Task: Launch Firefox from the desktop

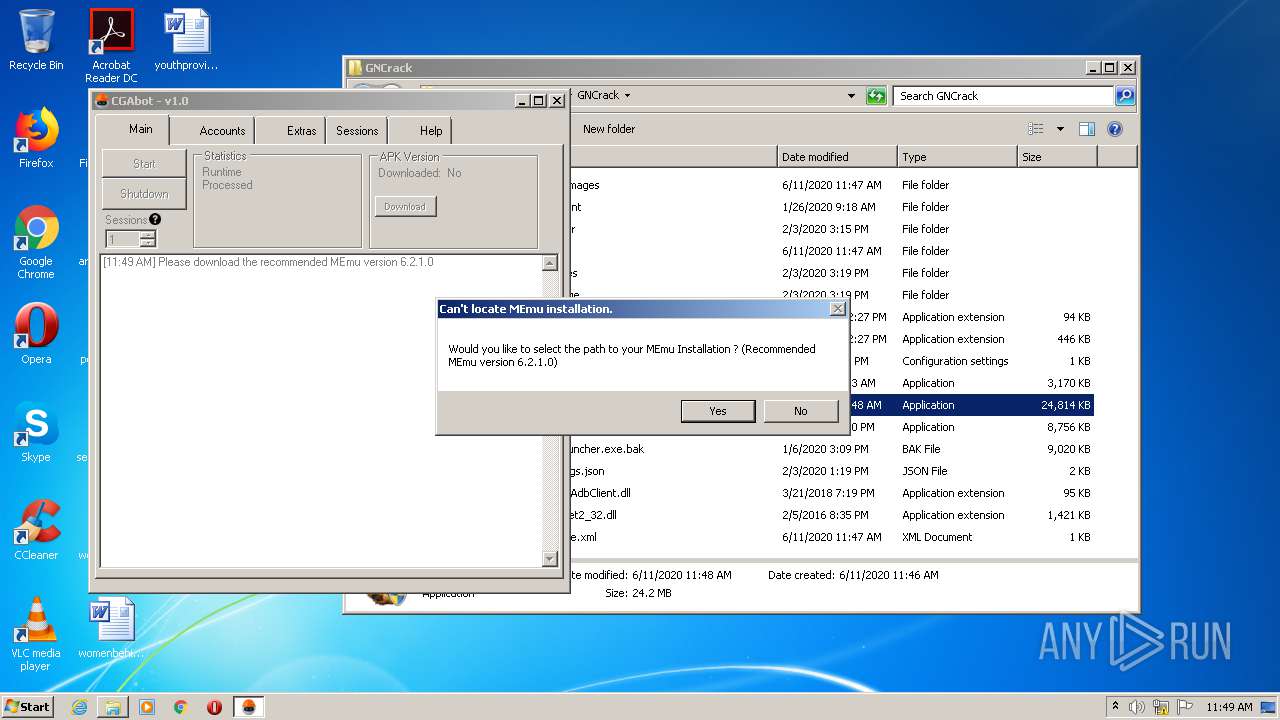Action: (x=36, y=138)
